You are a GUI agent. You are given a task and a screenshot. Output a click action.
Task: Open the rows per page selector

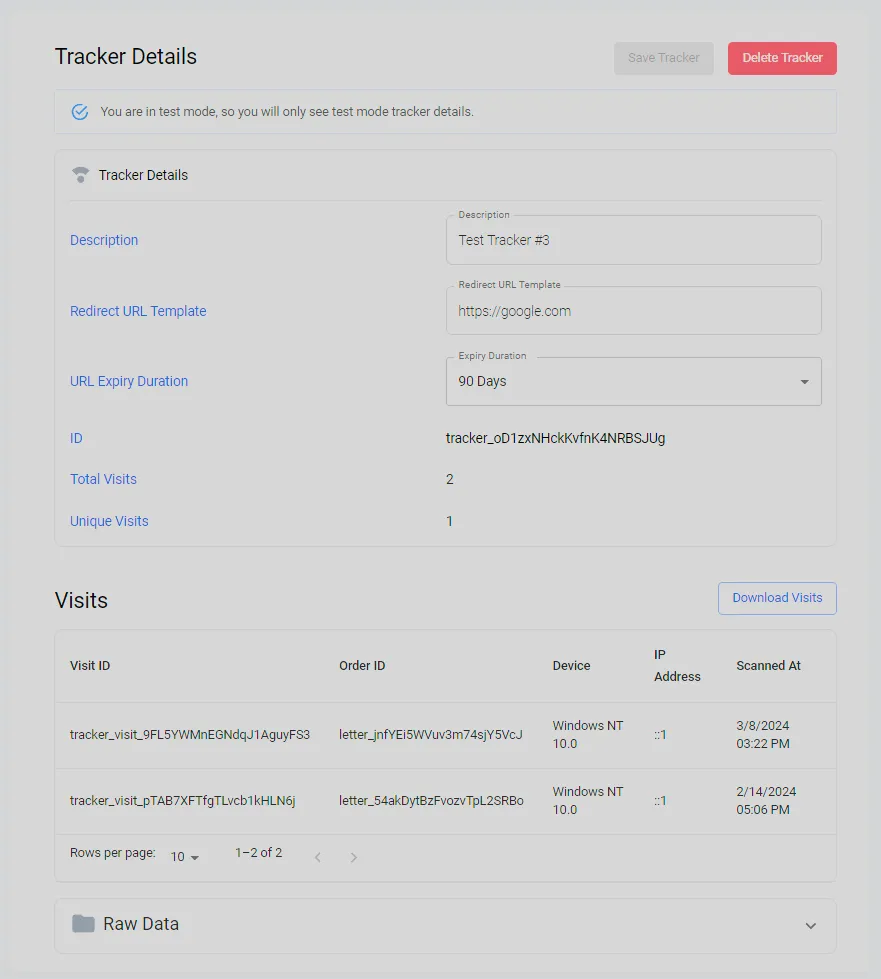[181, 857]
